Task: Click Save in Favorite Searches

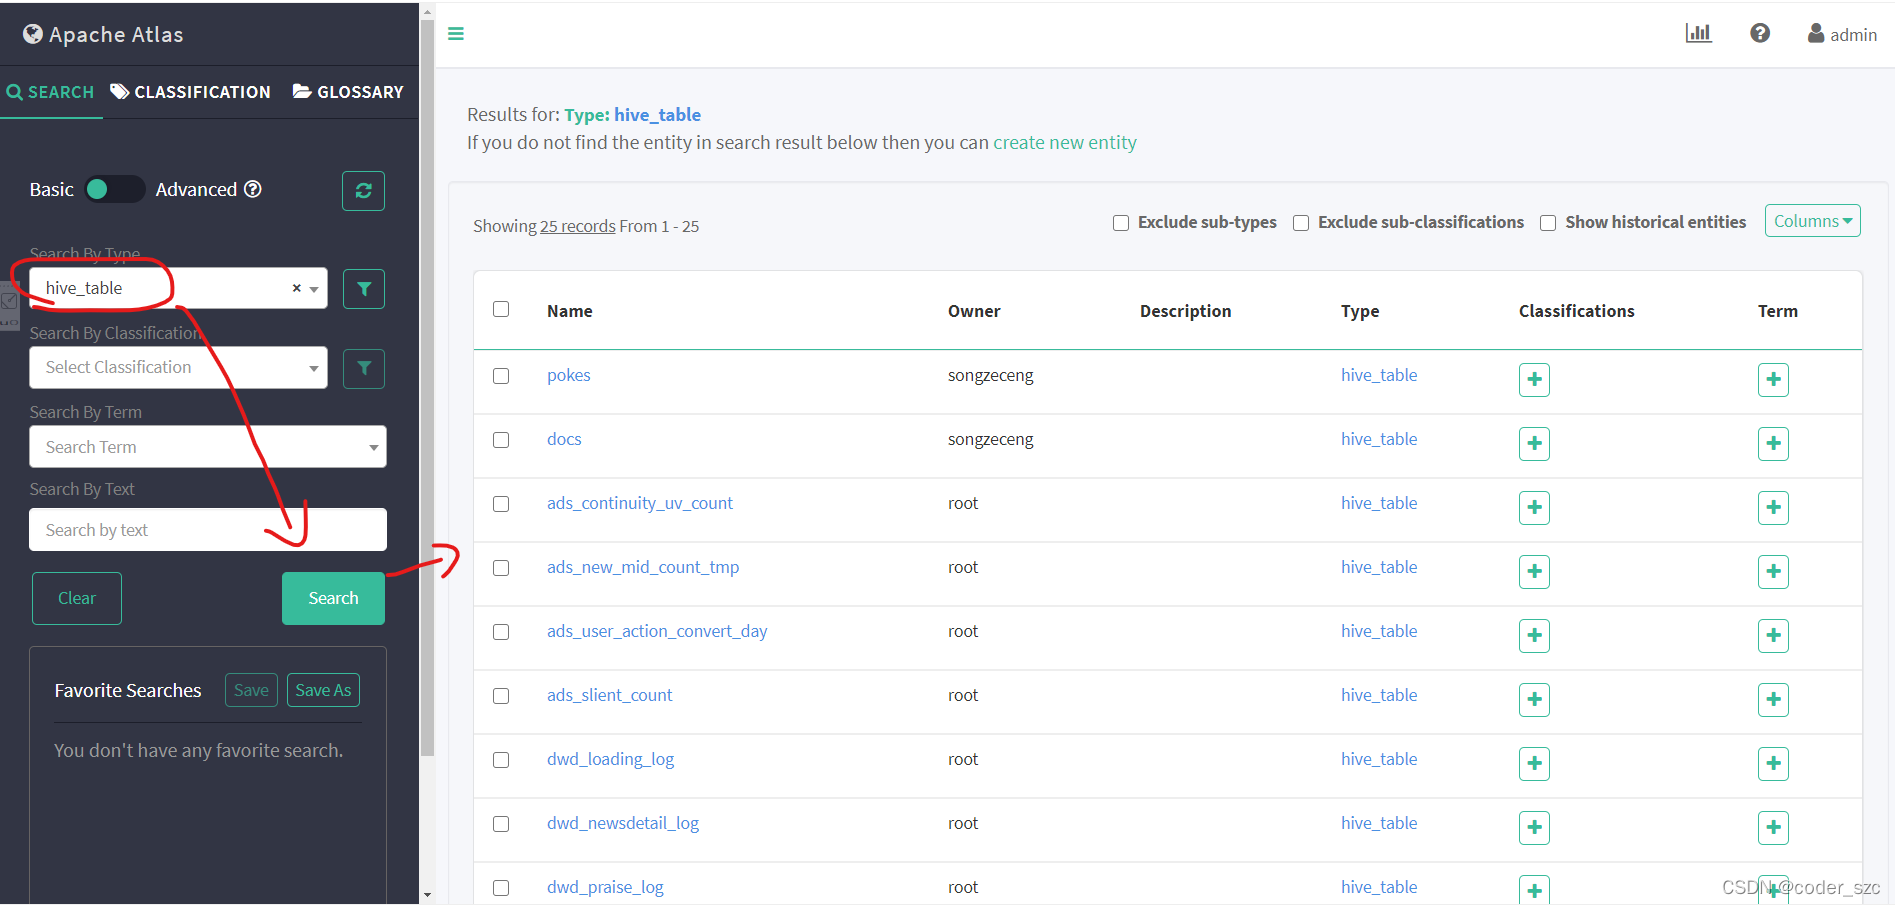Action: (251, 690)
